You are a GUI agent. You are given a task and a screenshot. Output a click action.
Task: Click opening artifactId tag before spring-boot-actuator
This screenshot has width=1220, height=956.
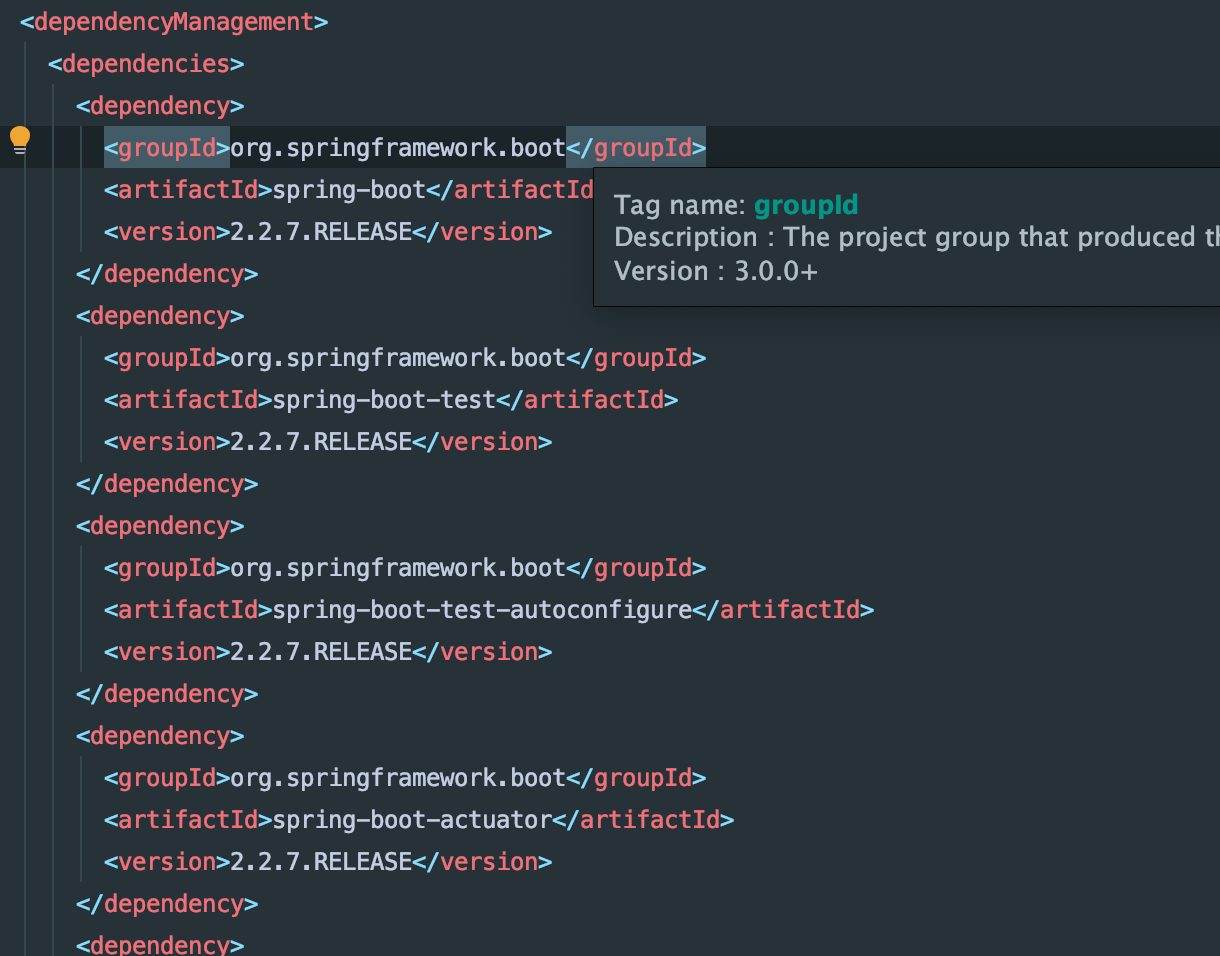click(x=188, y=820)
